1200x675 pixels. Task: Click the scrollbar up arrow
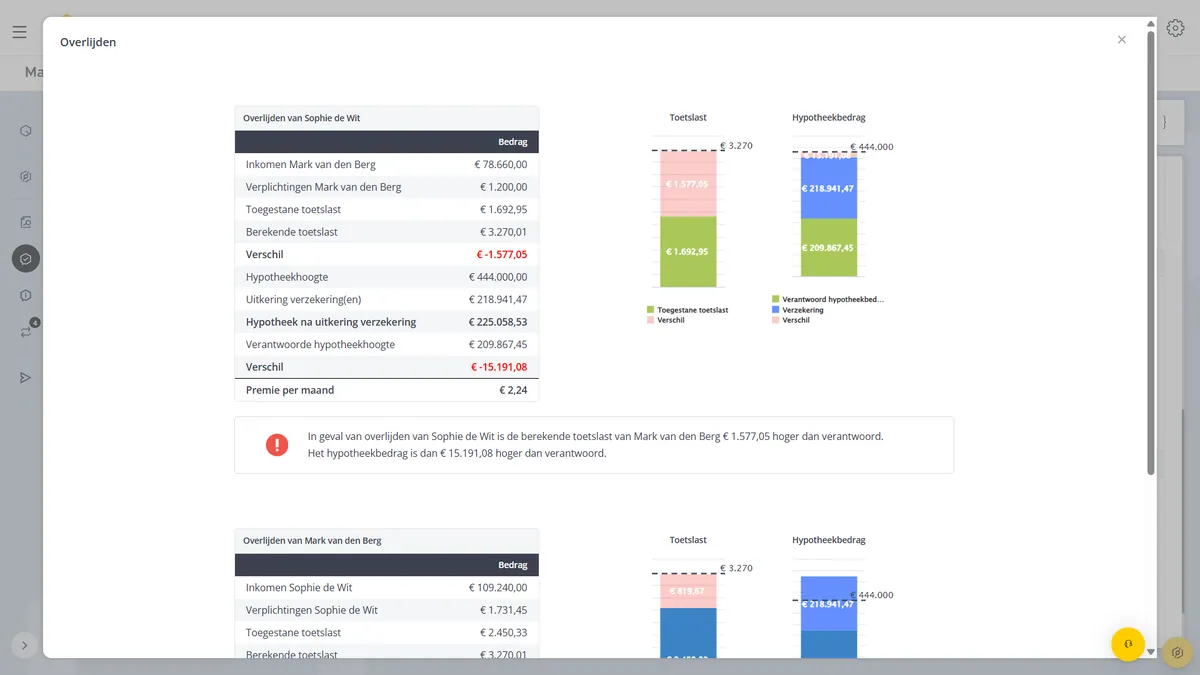pyautogui.click(x=1151, y=23)
